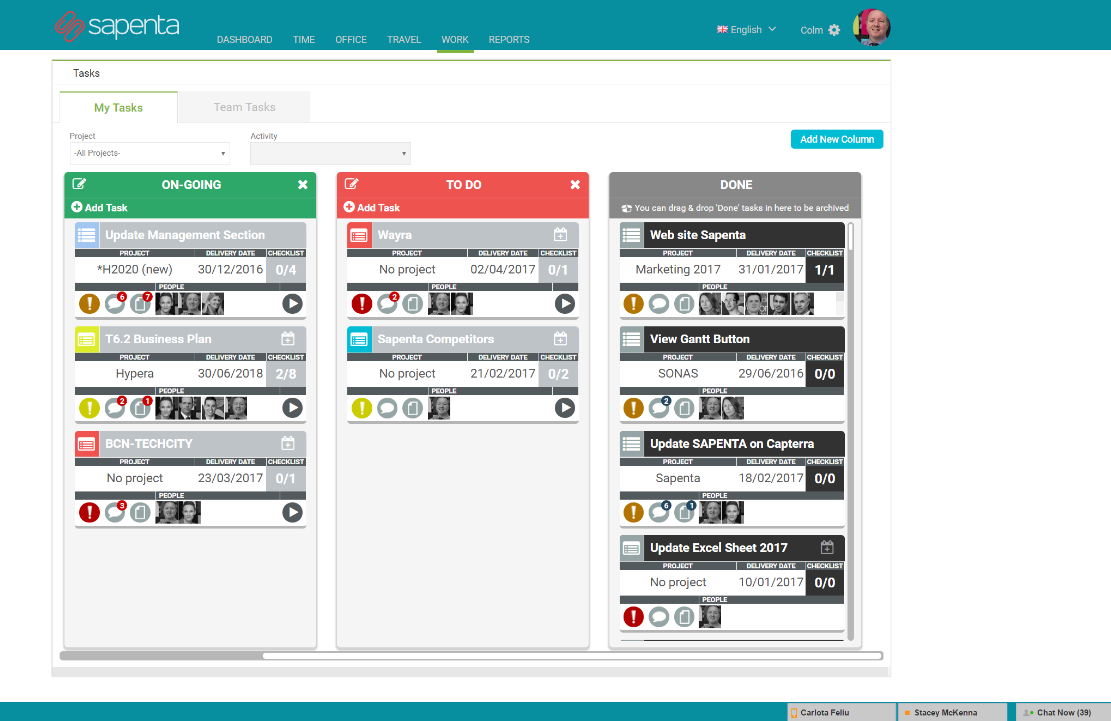The width and height of the screenshot is (1111, 721).
Task: Open the Chat Now panel
Action: pos(1063,712)
